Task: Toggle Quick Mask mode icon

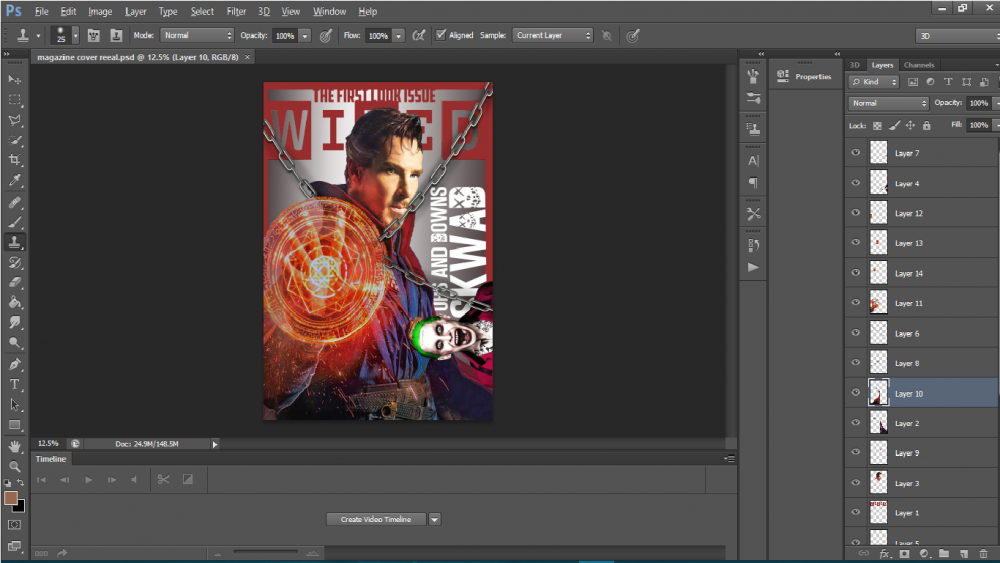Action: [14, 525]
